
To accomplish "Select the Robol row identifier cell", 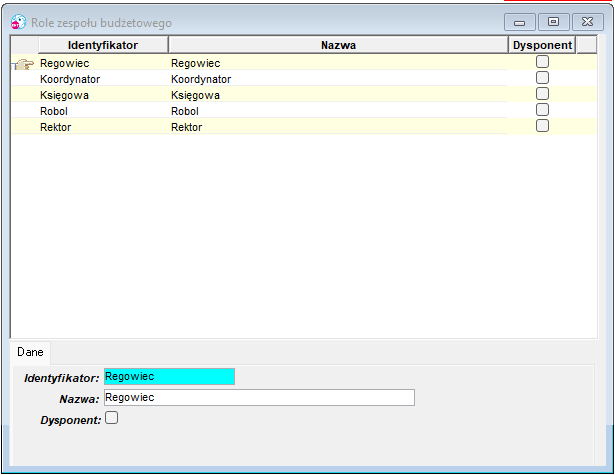I will tap(54, 111).
